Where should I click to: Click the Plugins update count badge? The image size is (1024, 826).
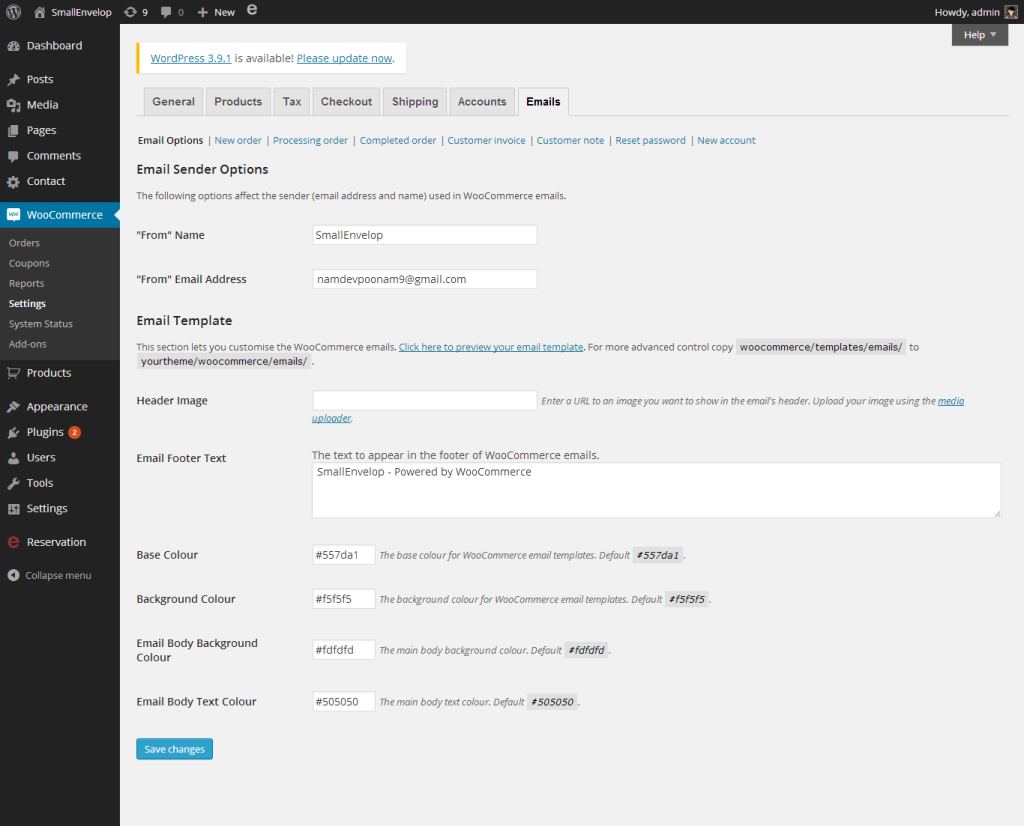coord(74,432)
